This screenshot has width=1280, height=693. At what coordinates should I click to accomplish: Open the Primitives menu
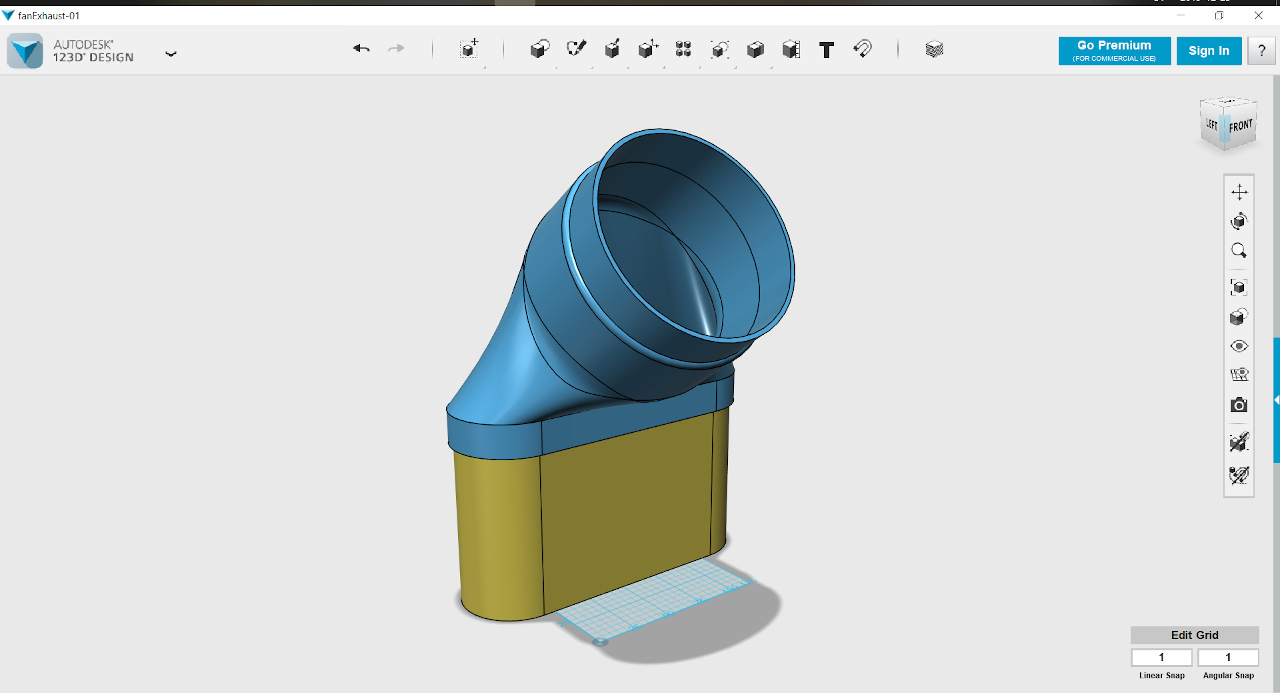click(539, 49)
